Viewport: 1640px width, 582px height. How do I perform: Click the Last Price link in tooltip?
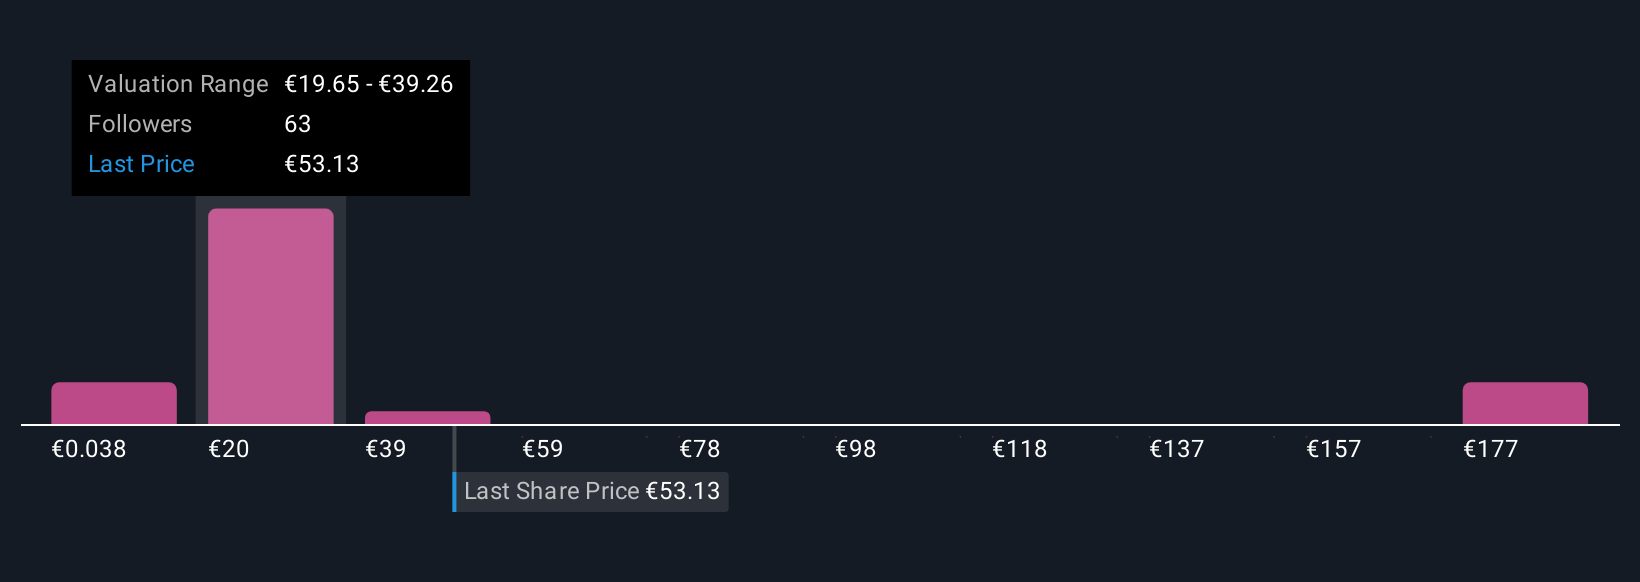click(141, 164)
